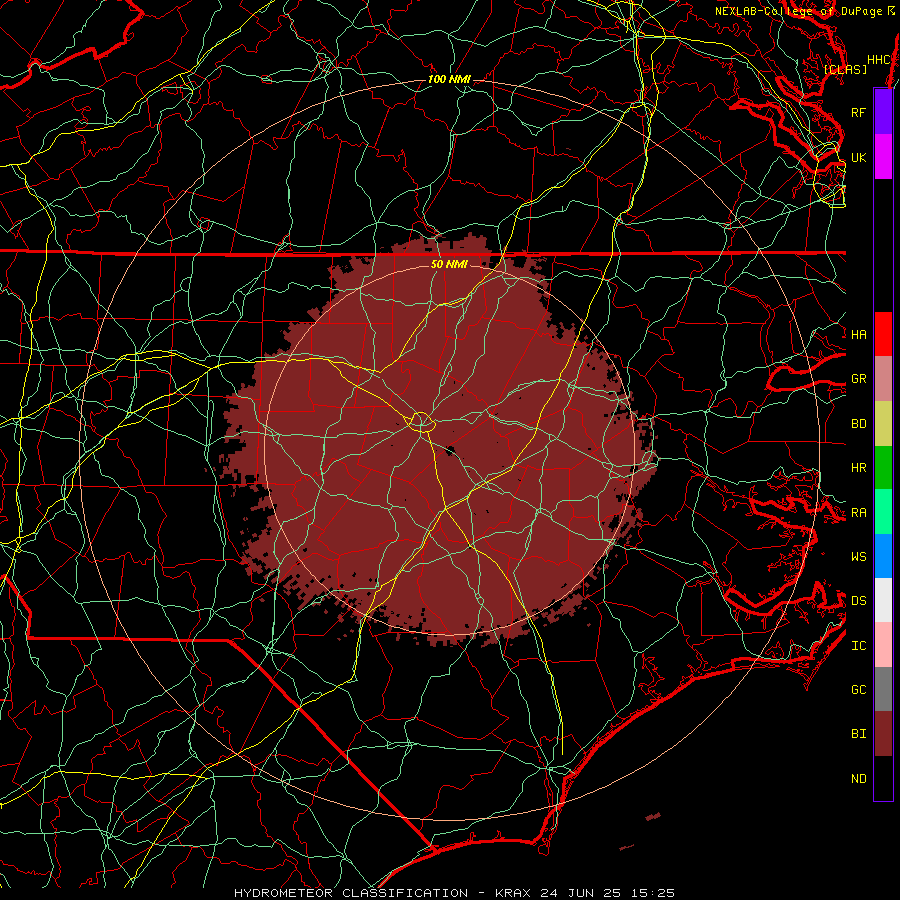Click the GR legend label
The image size is (900, 900).
(859, 379)
